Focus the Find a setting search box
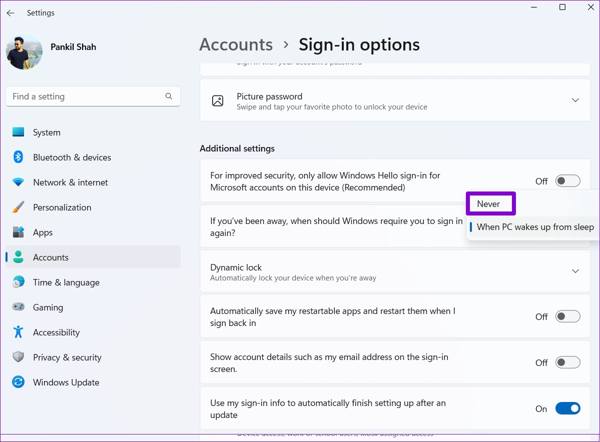Viewport: 600px width, 442px height. coord(93,96)
